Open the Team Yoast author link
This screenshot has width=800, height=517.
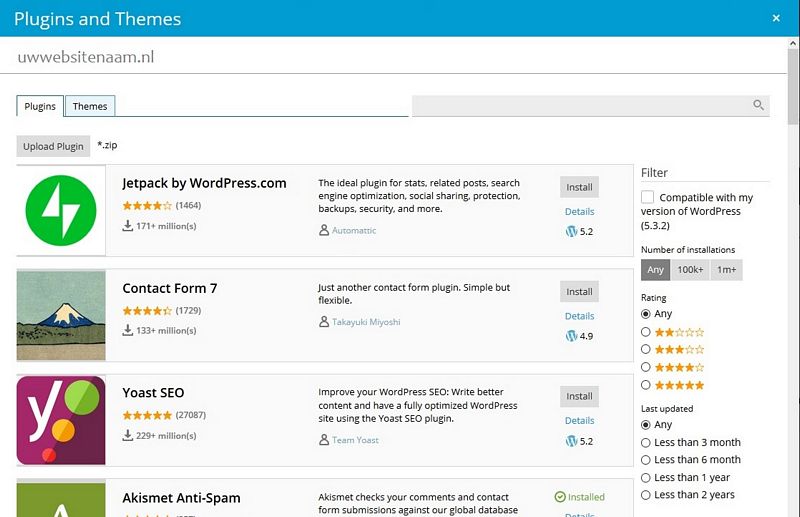pyautogui.click(x=356, y=440)
